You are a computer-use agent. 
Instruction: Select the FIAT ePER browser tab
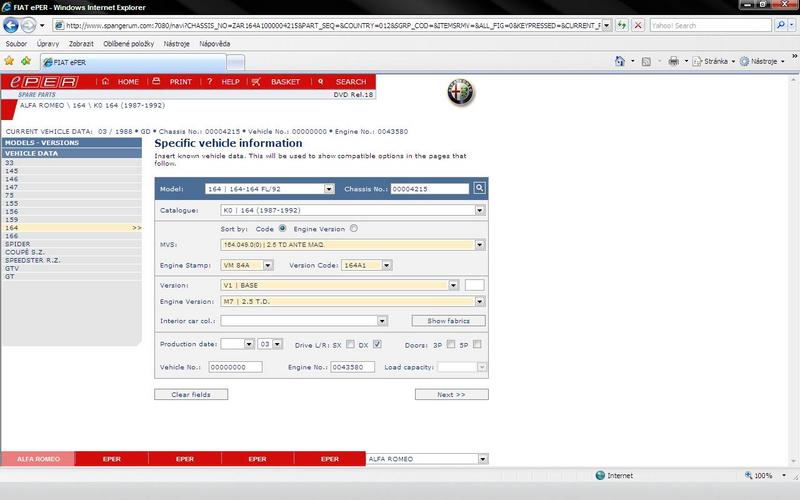(x=133, y=62)
